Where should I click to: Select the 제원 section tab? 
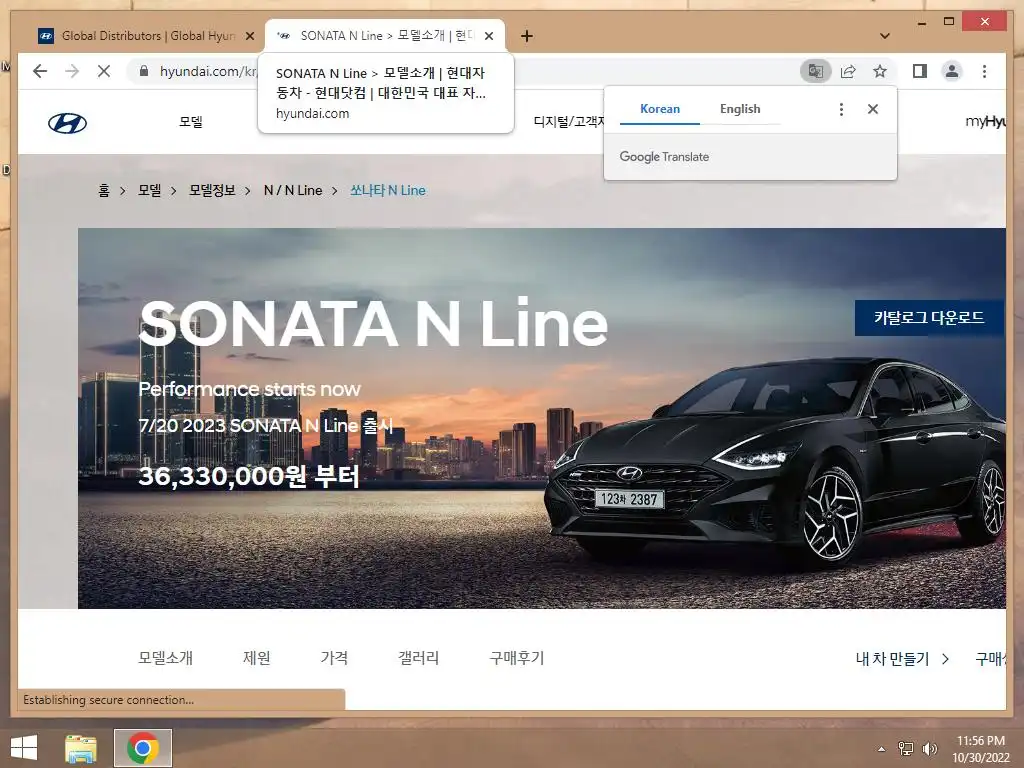pyautogui.click(x=257, y=658)
